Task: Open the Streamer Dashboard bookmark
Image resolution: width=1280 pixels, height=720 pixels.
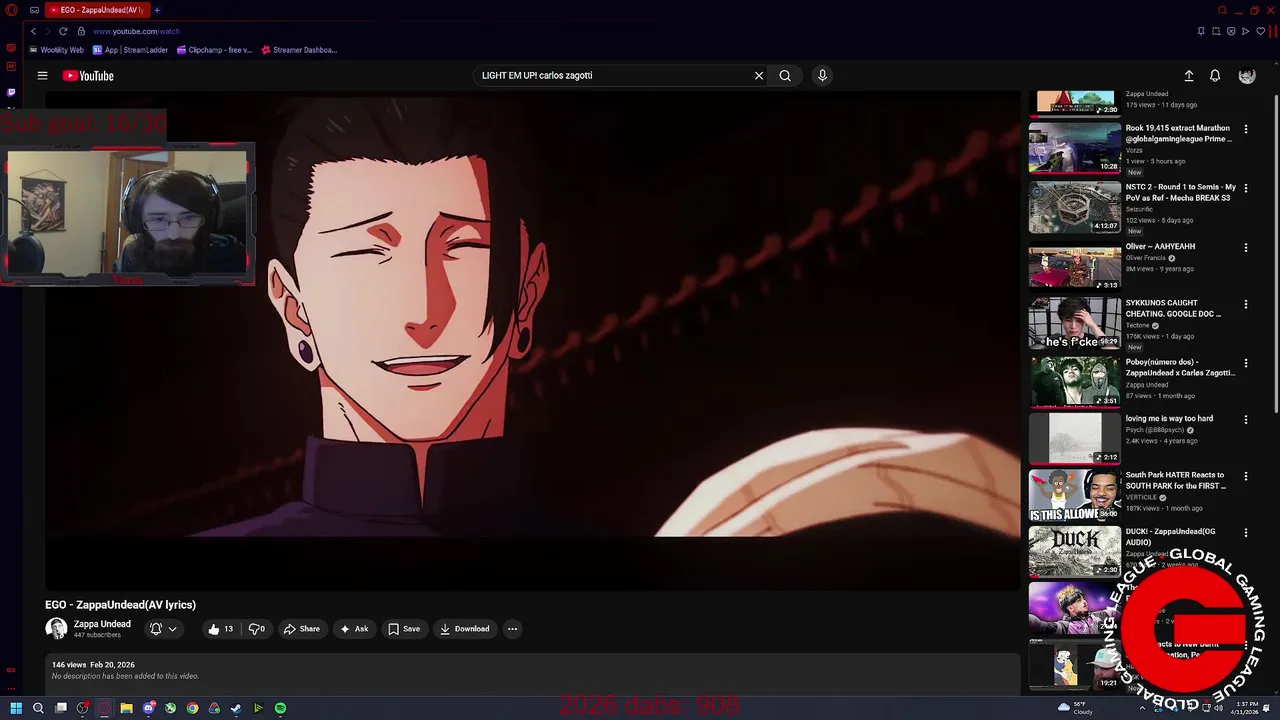Action: click(x=299, y=50)
